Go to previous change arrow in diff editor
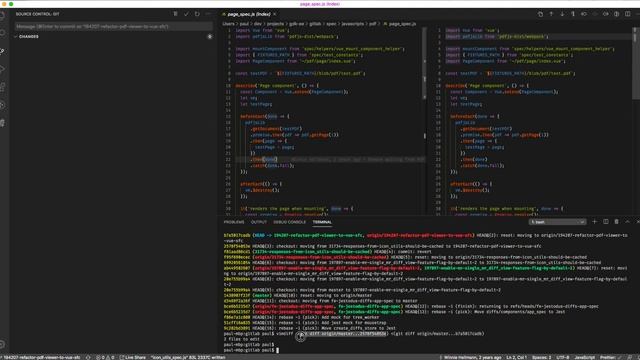The height and width of the screenshot is (360, 640). coord(551,14)
